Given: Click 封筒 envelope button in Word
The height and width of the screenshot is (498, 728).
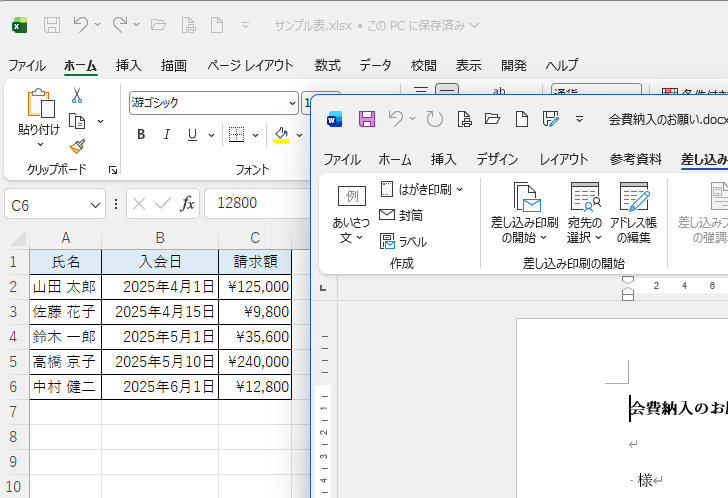Looking at the screenshot, I should click(401, 215).
